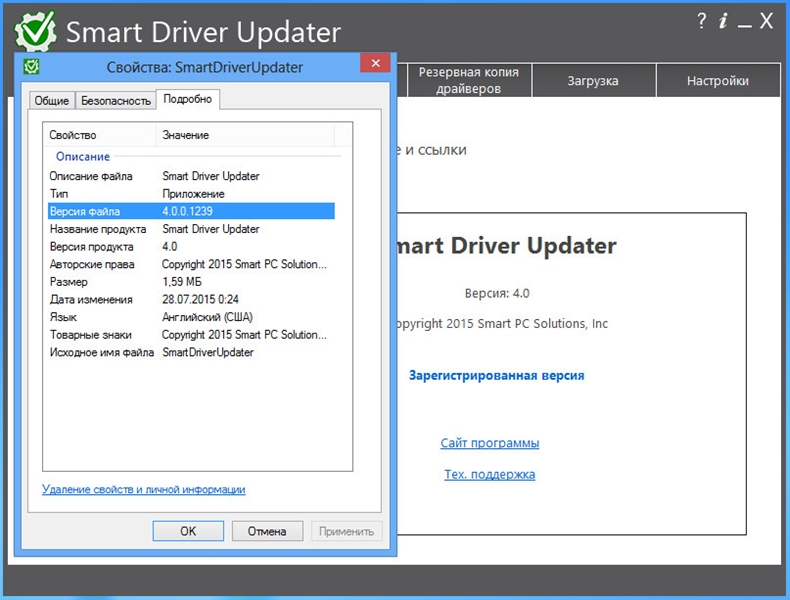This screenshot has height=600, width=790.
Task: Select the Исходное имя файла row
Action: (191, 353)
